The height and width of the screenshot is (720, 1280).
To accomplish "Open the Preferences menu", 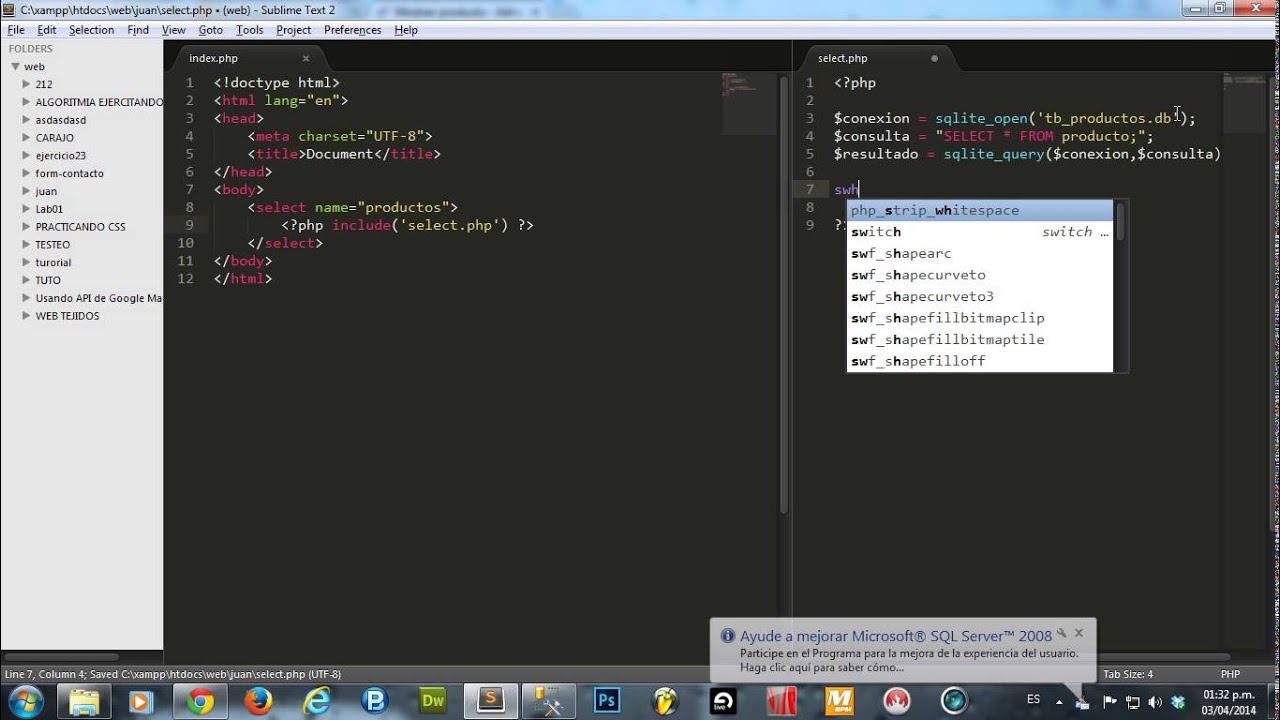I will click(352, 30).
